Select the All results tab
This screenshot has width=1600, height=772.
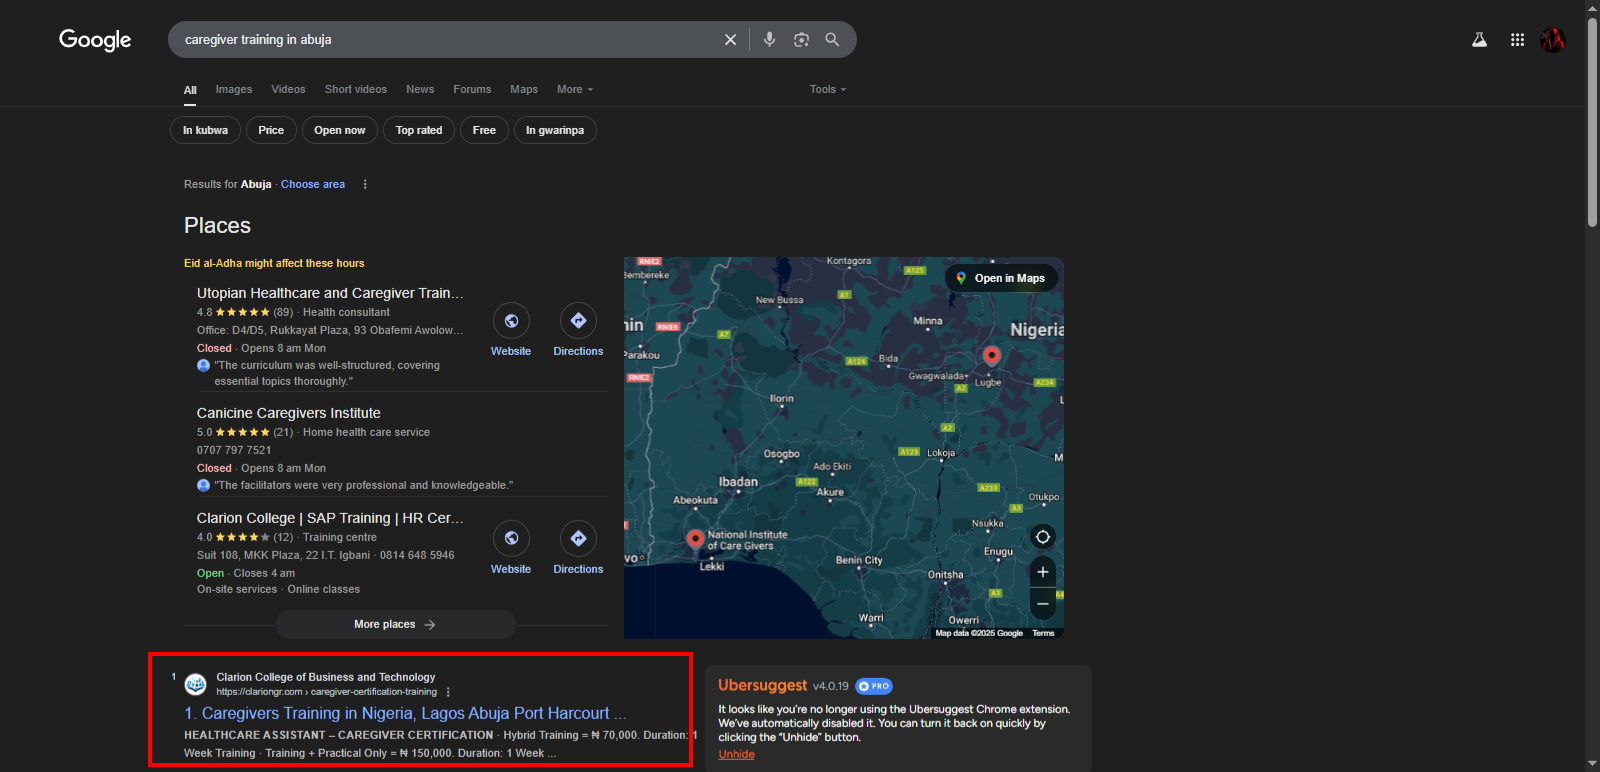point(190,90)
